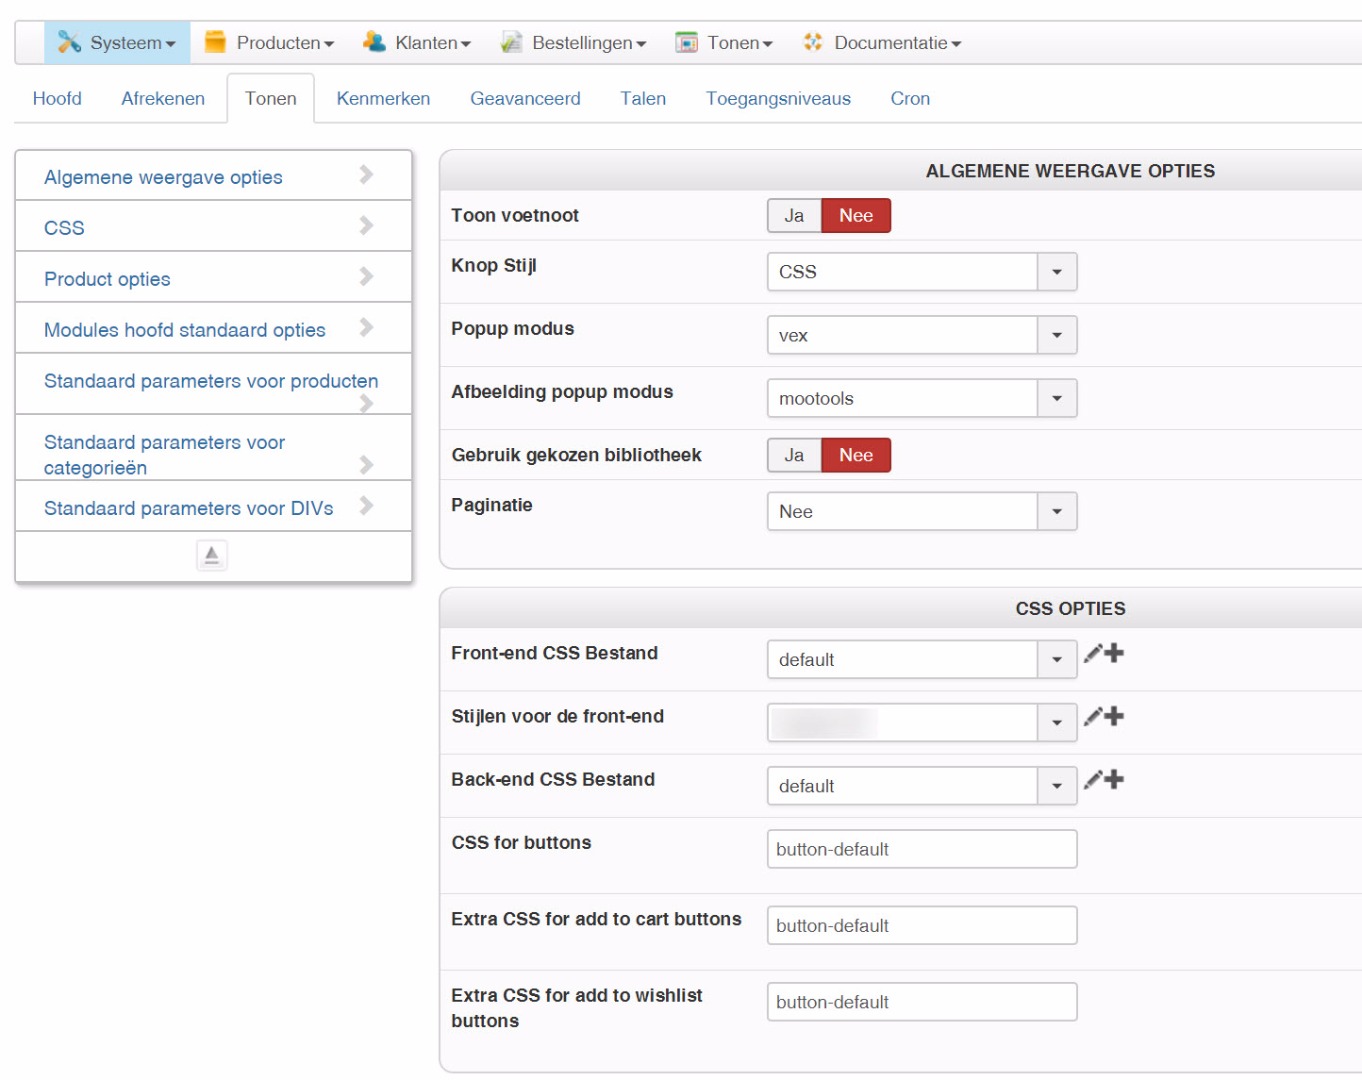The height and width of the screenshot is (1080, 1362).
Task: Add new style with plus icon next to Stijlen
Action: [1114, 716]
